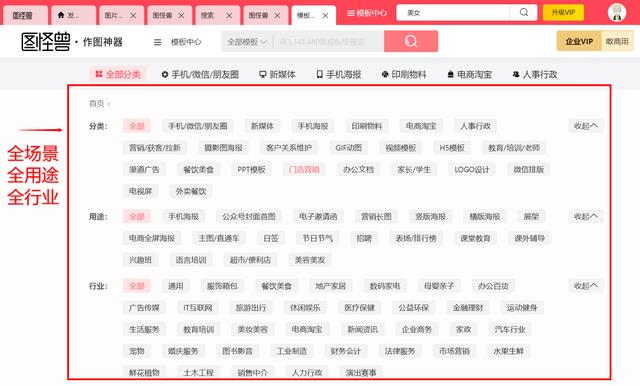Select the 客户关系维护 category tag
The image size is (640, 386).
[289, 148]
